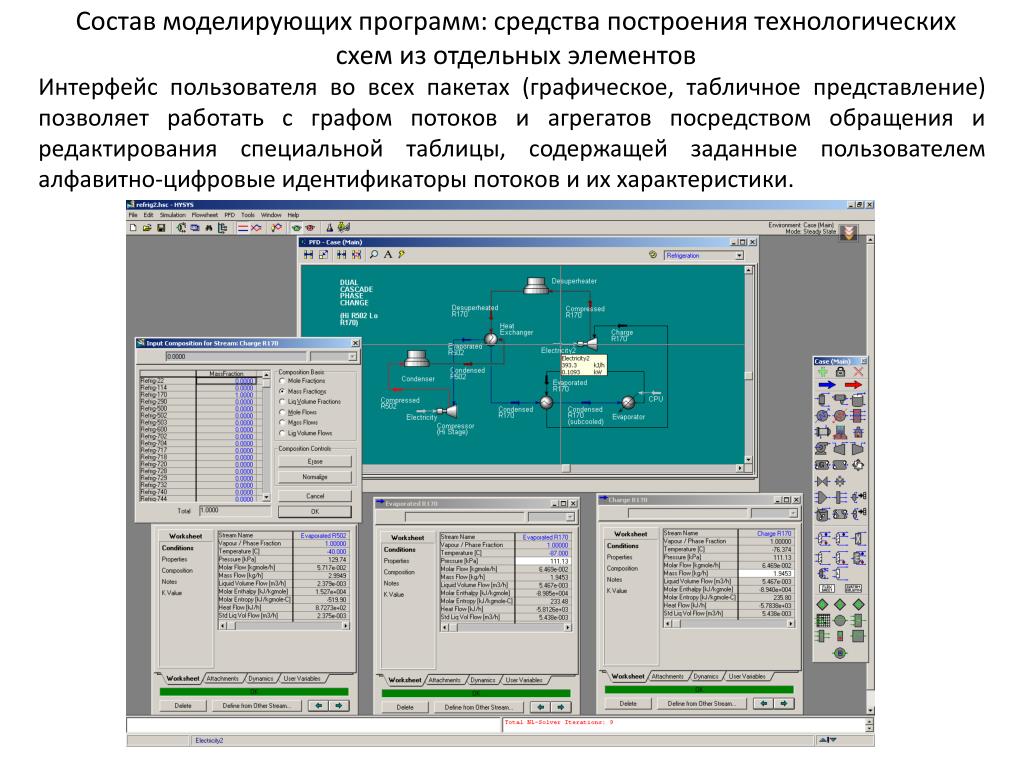Click the round green icon at palette bottom
This screenshot has height=768, width=1024.
[840, 652]
